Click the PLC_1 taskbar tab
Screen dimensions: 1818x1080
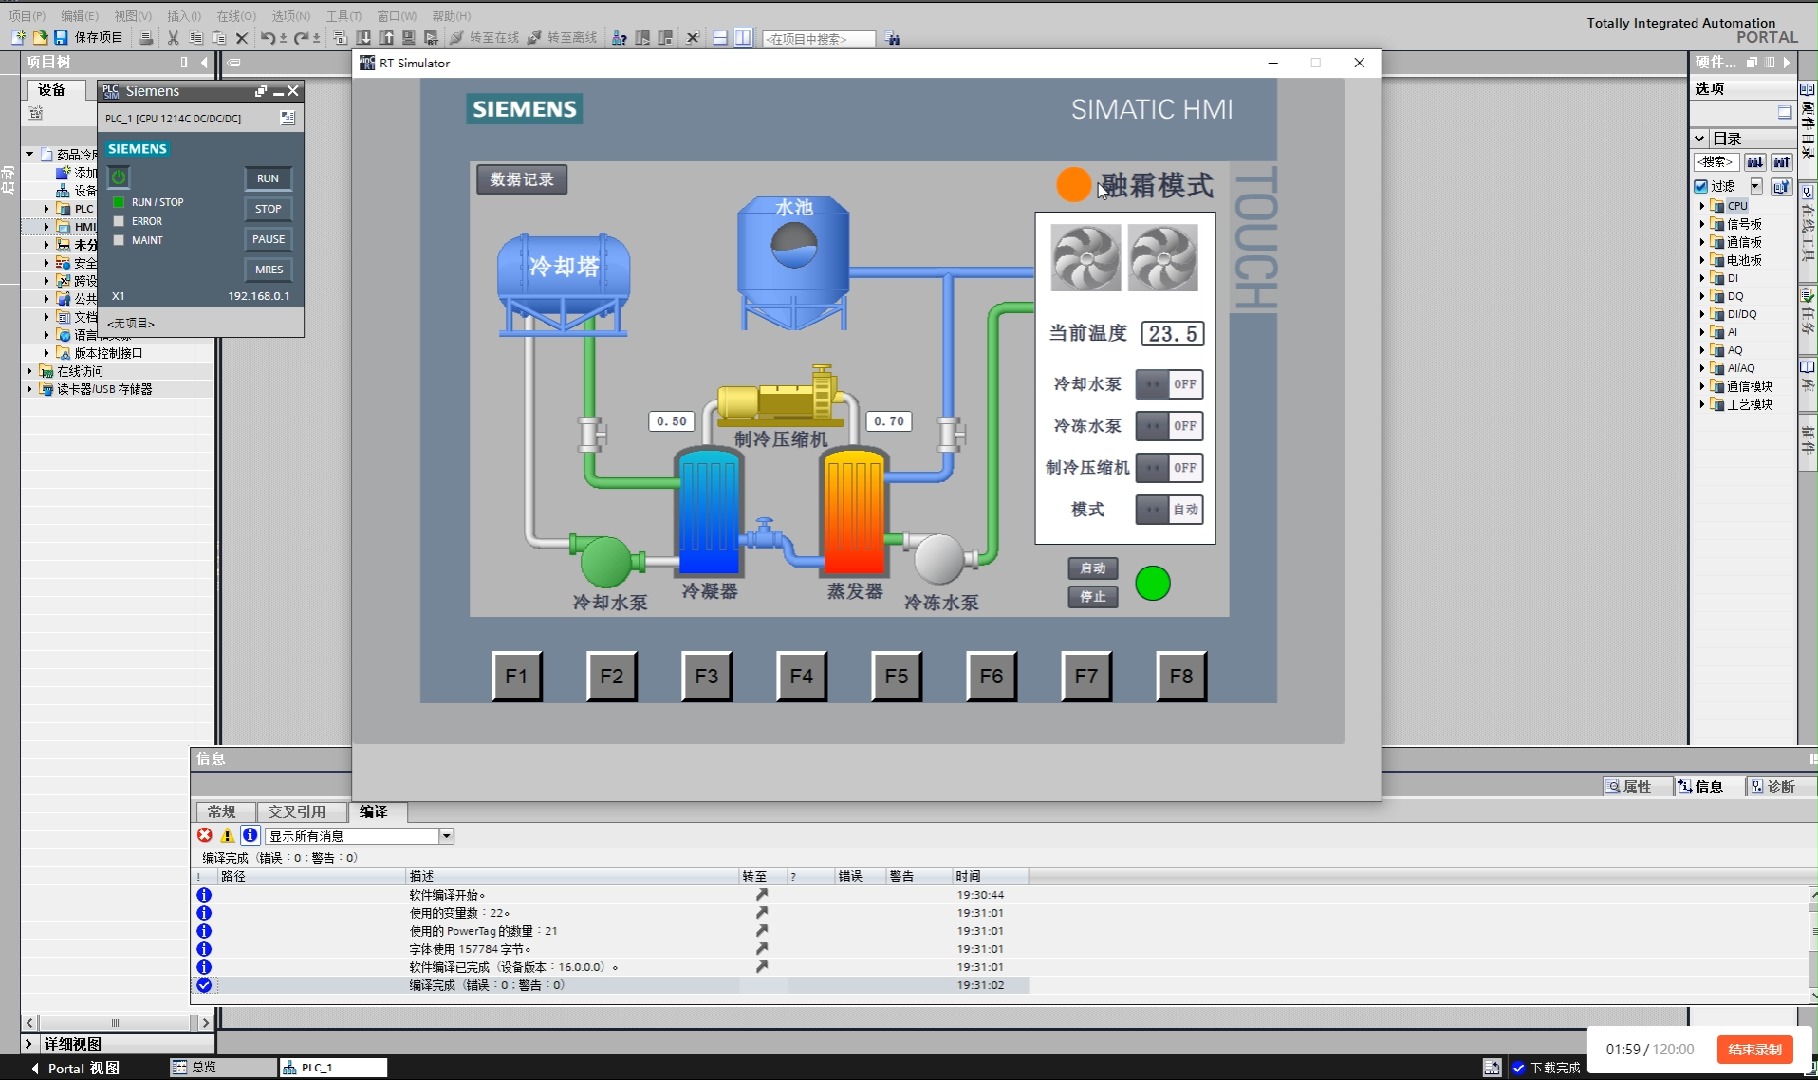point(332,1067)
